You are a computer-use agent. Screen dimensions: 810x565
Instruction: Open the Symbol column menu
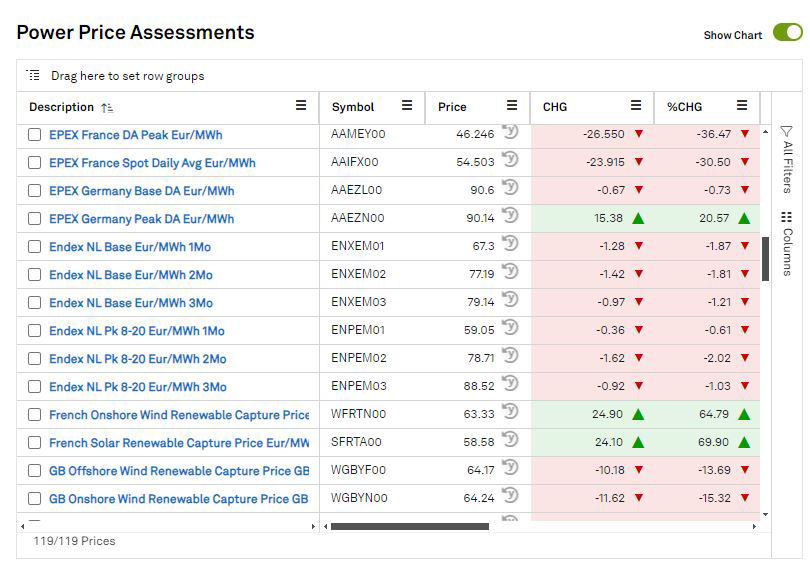pyautogui.click(x=407, y=106)
